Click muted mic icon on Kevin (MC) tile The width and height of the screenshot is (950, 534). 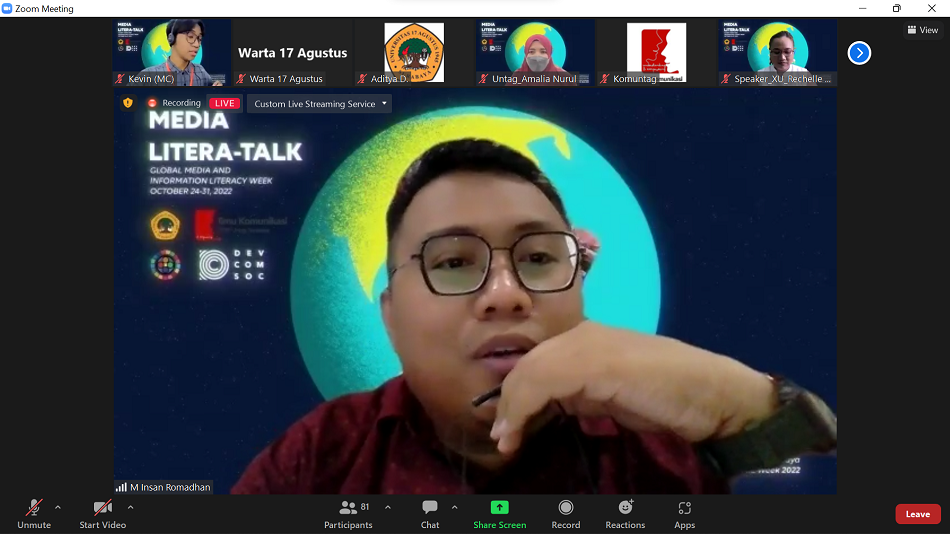click(x=120, y=79)
